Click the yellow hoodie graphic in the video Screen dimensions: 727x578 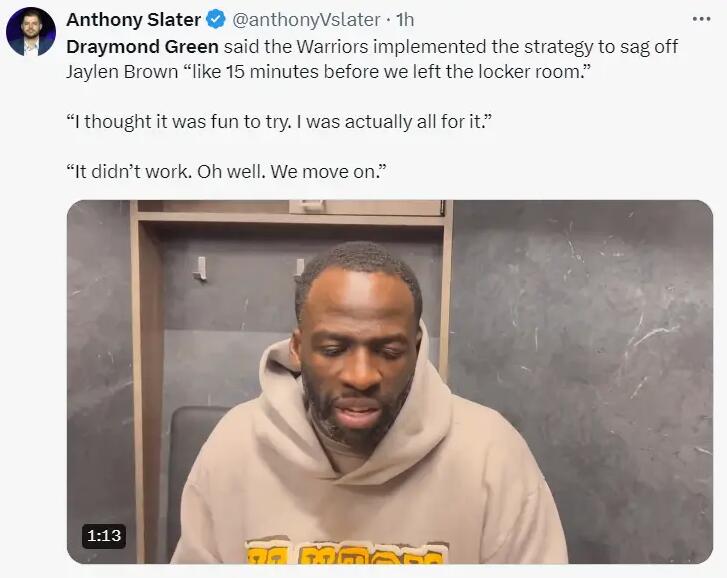pyautogui.click(x=347, y=551)
